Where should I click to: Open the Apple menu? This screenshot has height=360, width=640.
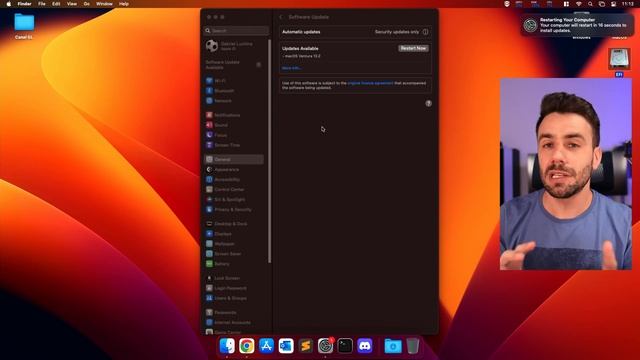[9, 4]
